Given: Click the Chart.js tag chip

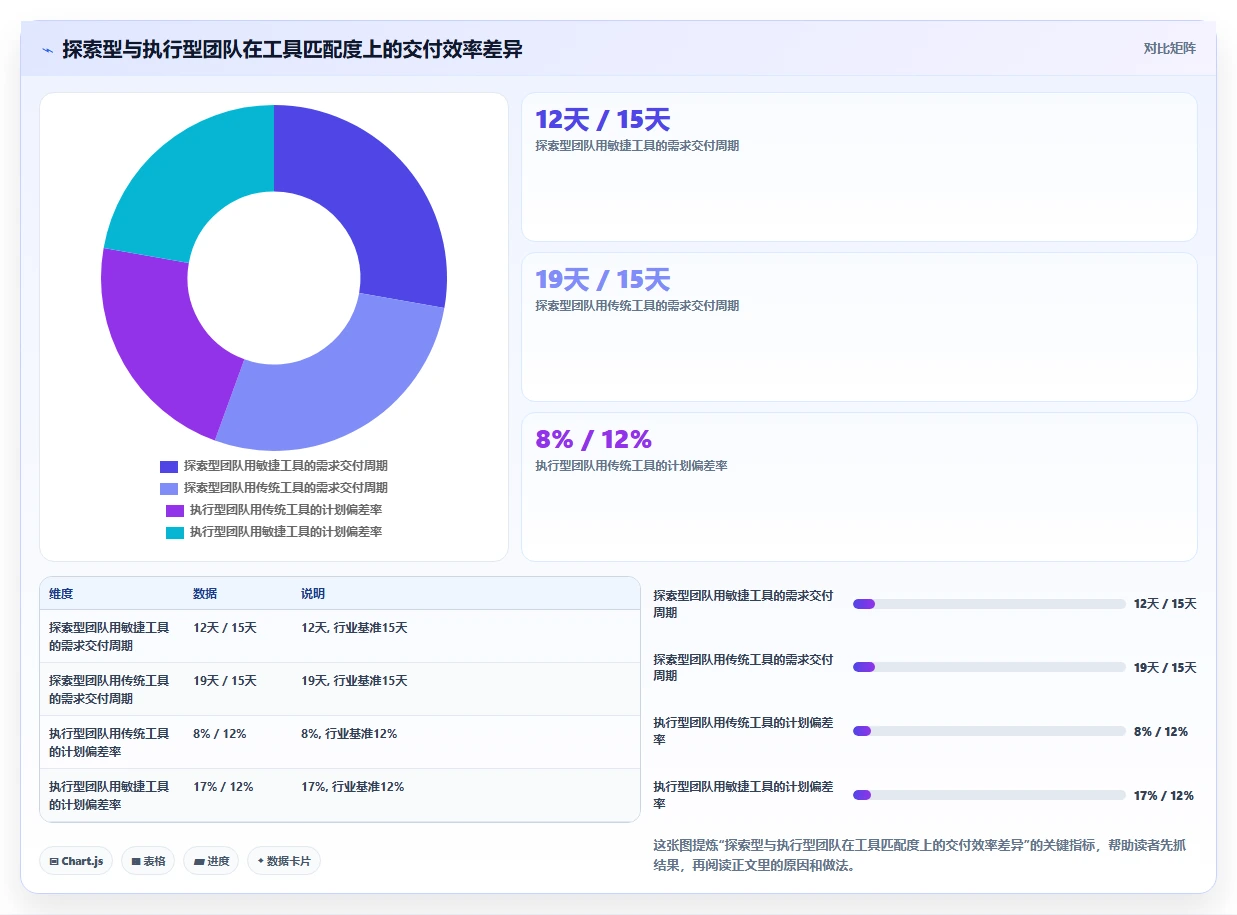Looking at the screenshot, I should click(x=76, y=861).
